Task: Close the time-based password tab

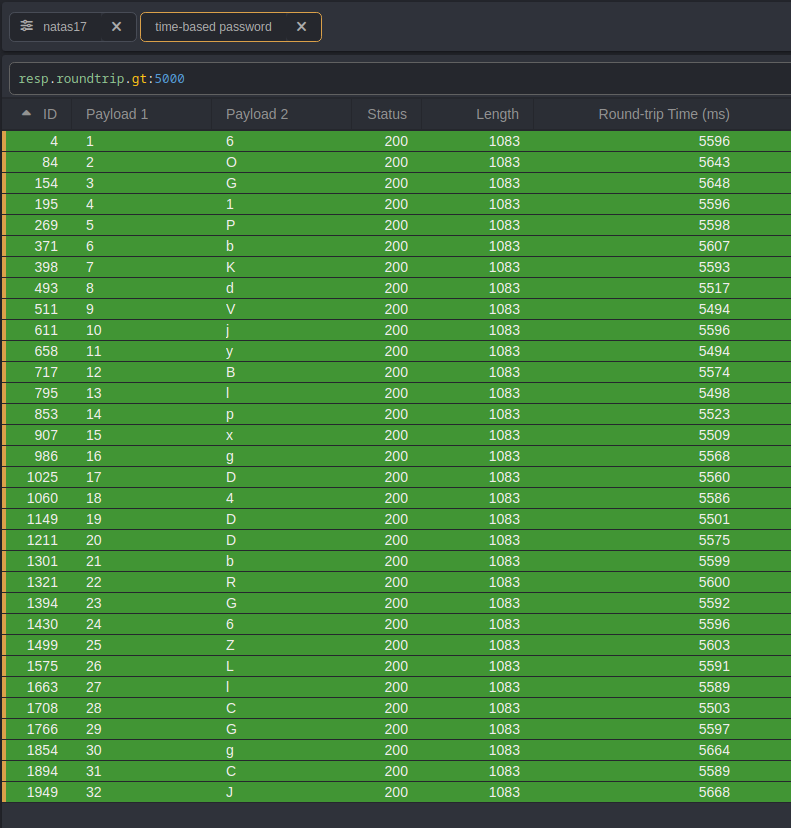Action: tap(301, 27)
